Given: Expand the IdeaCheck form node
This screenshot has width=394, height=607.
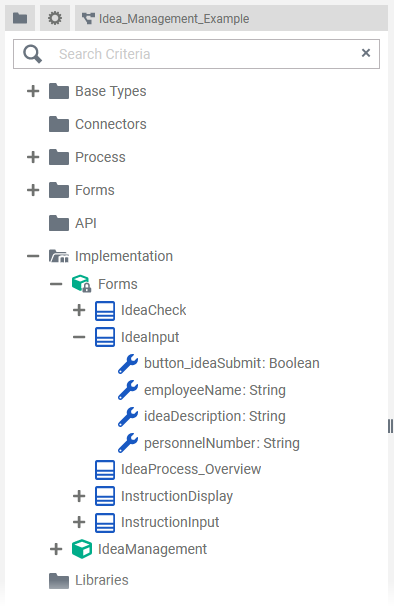Looking at the screenshot, I should pos(79,310).
